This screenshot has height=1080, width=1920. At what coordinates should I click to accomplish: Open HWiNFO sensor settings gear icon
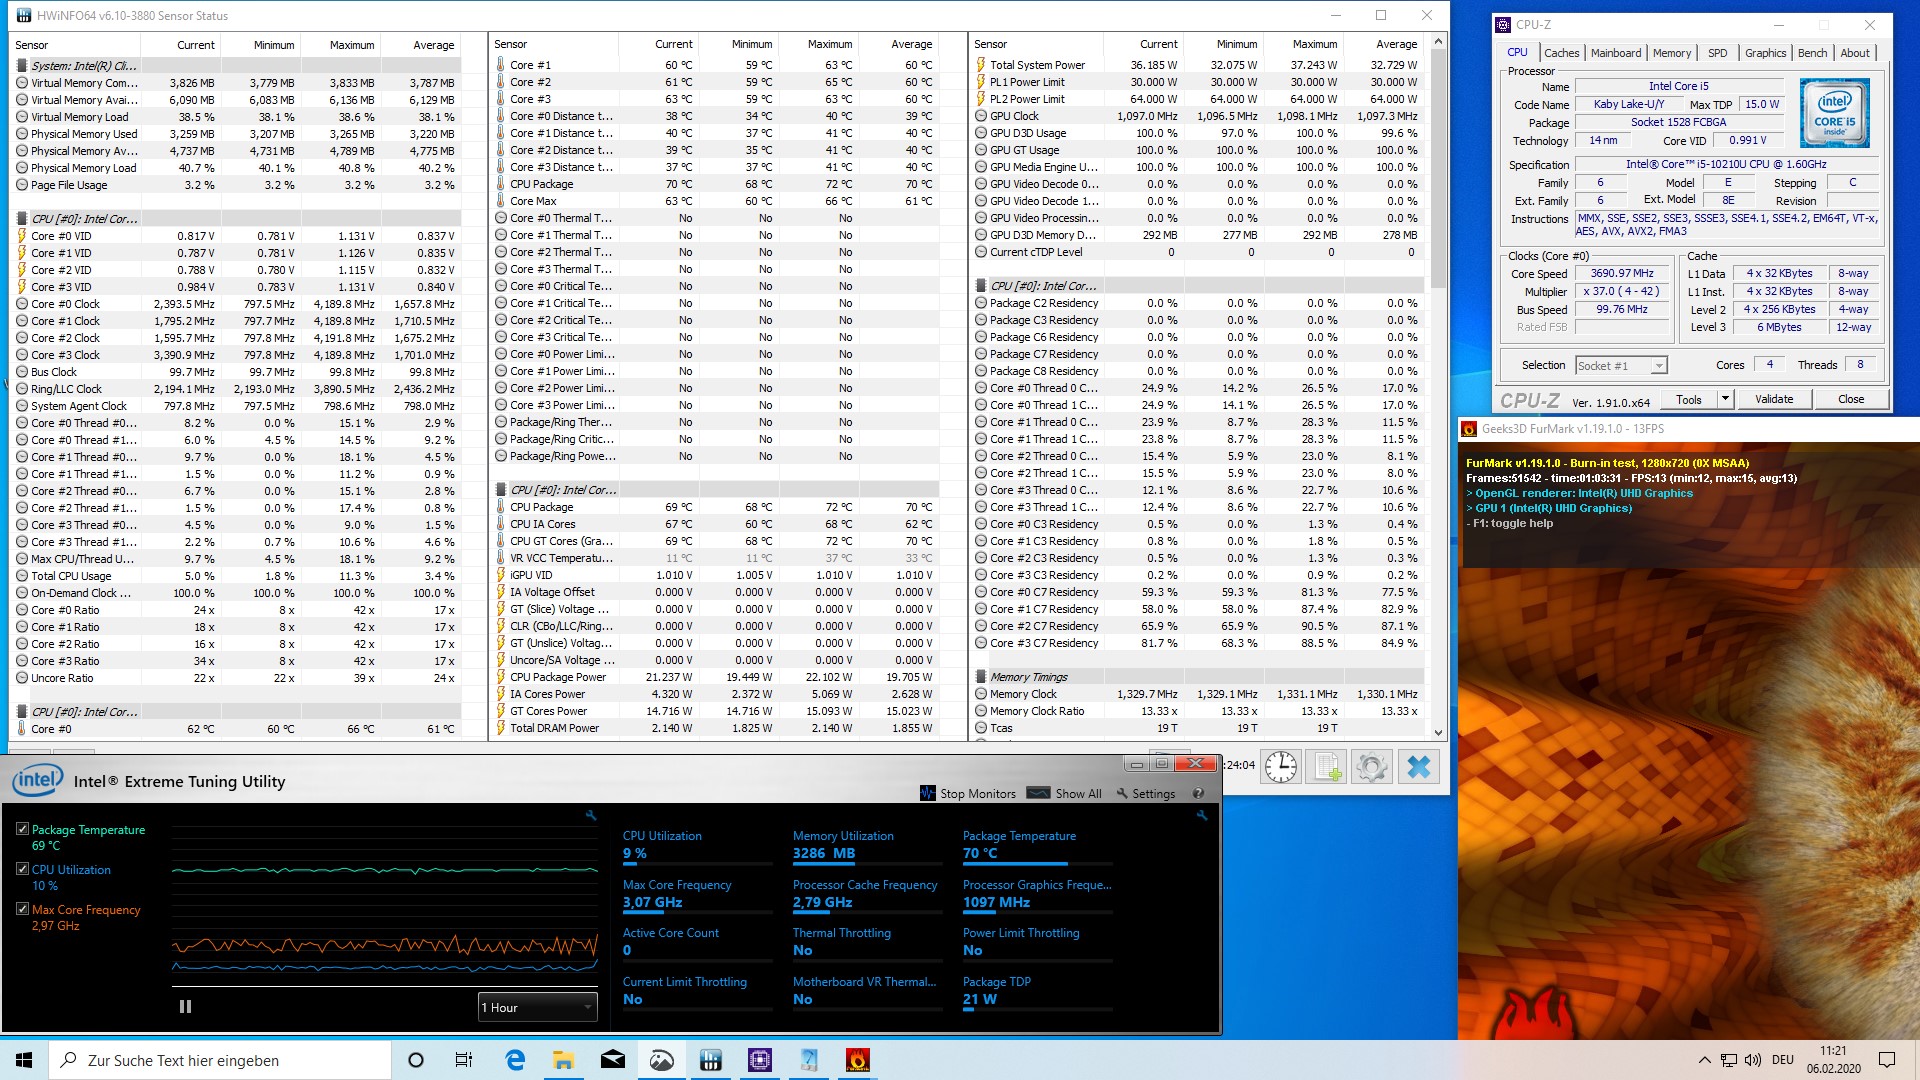click(1372, 767)
